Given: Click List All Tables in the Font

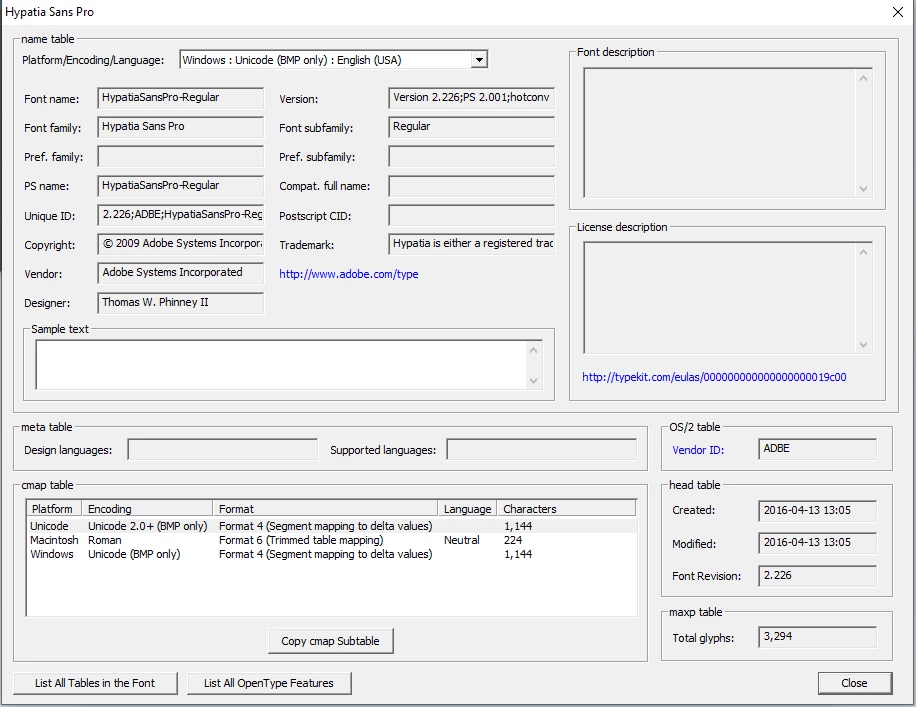Looking at the screenshot, I should (x=95, y=683).
